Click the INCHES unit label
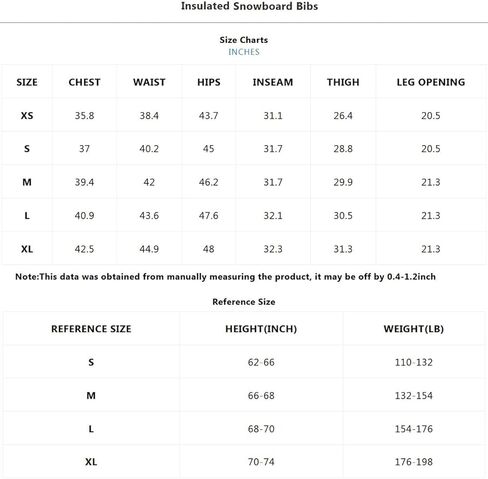This screenshot has height=479, width=488. tap(244, 52)
